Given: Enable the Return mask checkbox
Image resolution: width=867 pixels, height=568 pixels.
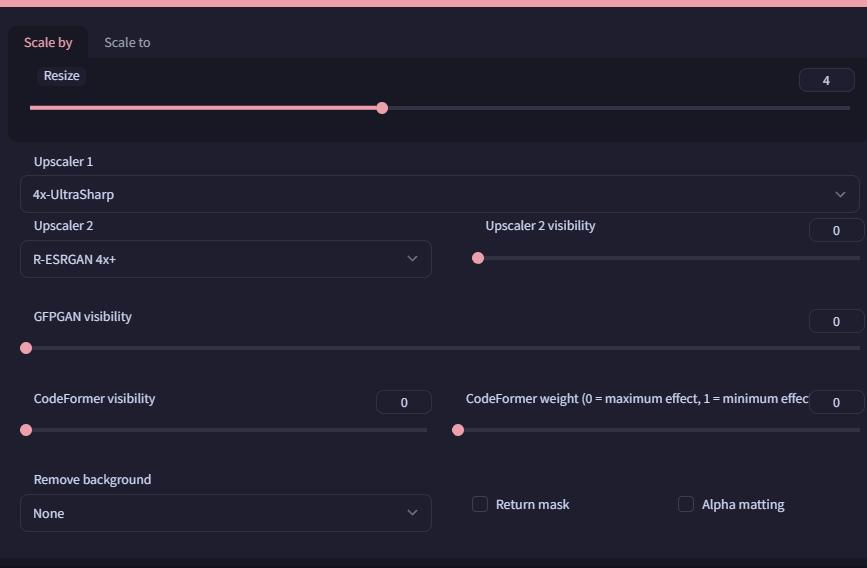Looking at the screenshot, I should (x=480, y=504).
